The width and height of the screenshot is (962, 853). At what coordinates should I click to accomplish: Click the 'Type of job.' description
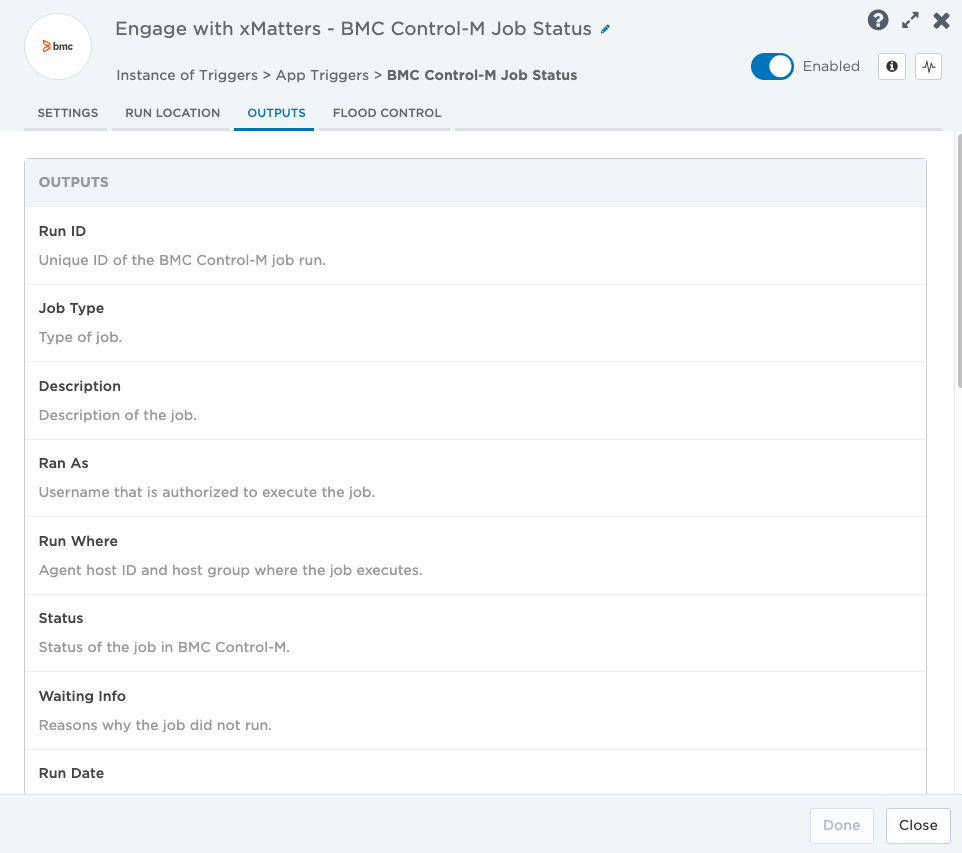tap(80, 338)
